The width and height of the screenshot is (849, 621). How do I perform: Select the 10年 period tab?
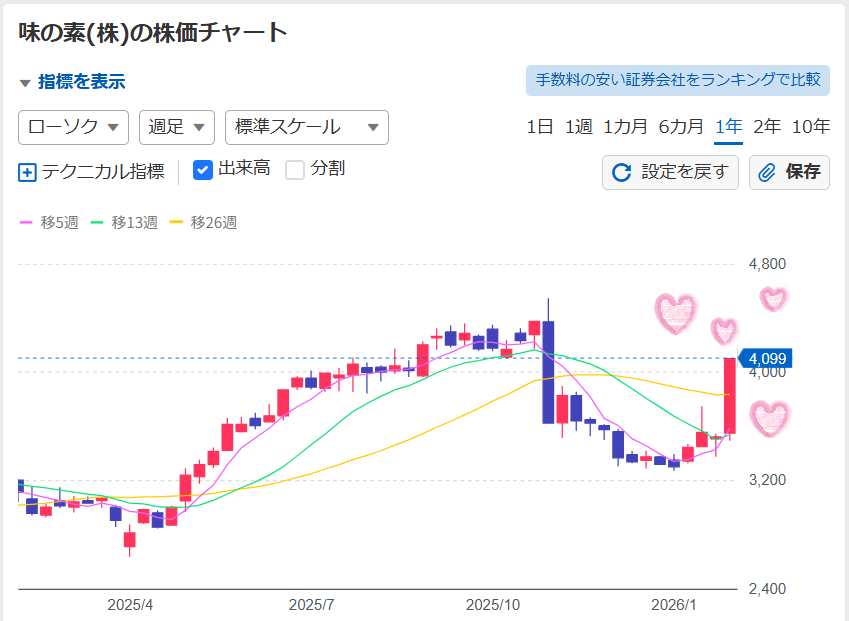tap(811, 127)
